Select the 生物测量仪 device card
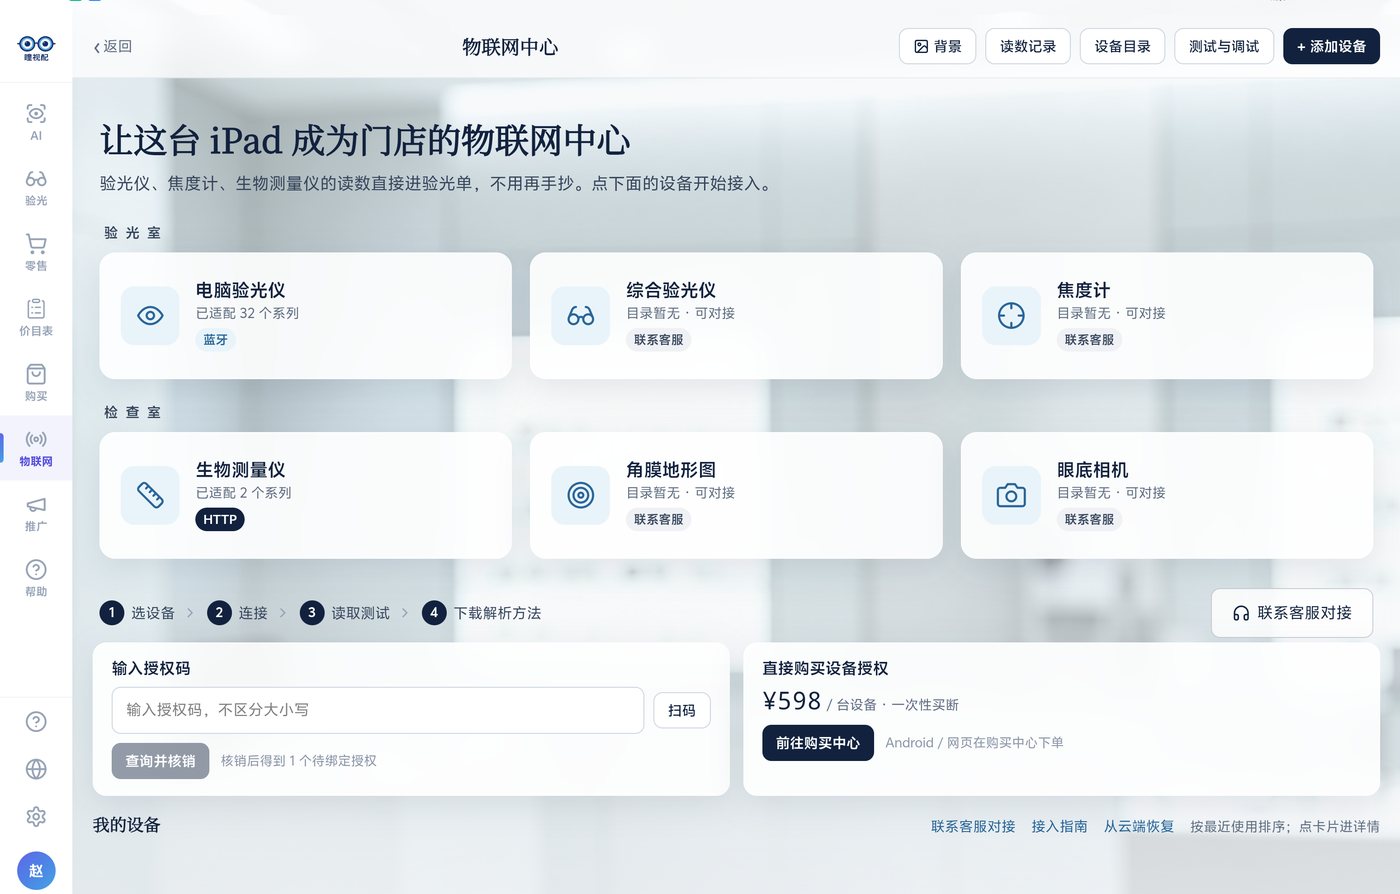1400x894 pixels. click(305, 495)
